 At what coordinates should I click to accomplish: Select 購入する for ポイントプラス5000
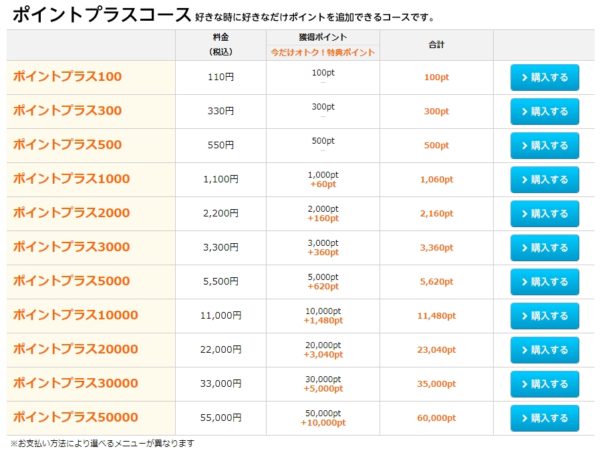[544, 281]
